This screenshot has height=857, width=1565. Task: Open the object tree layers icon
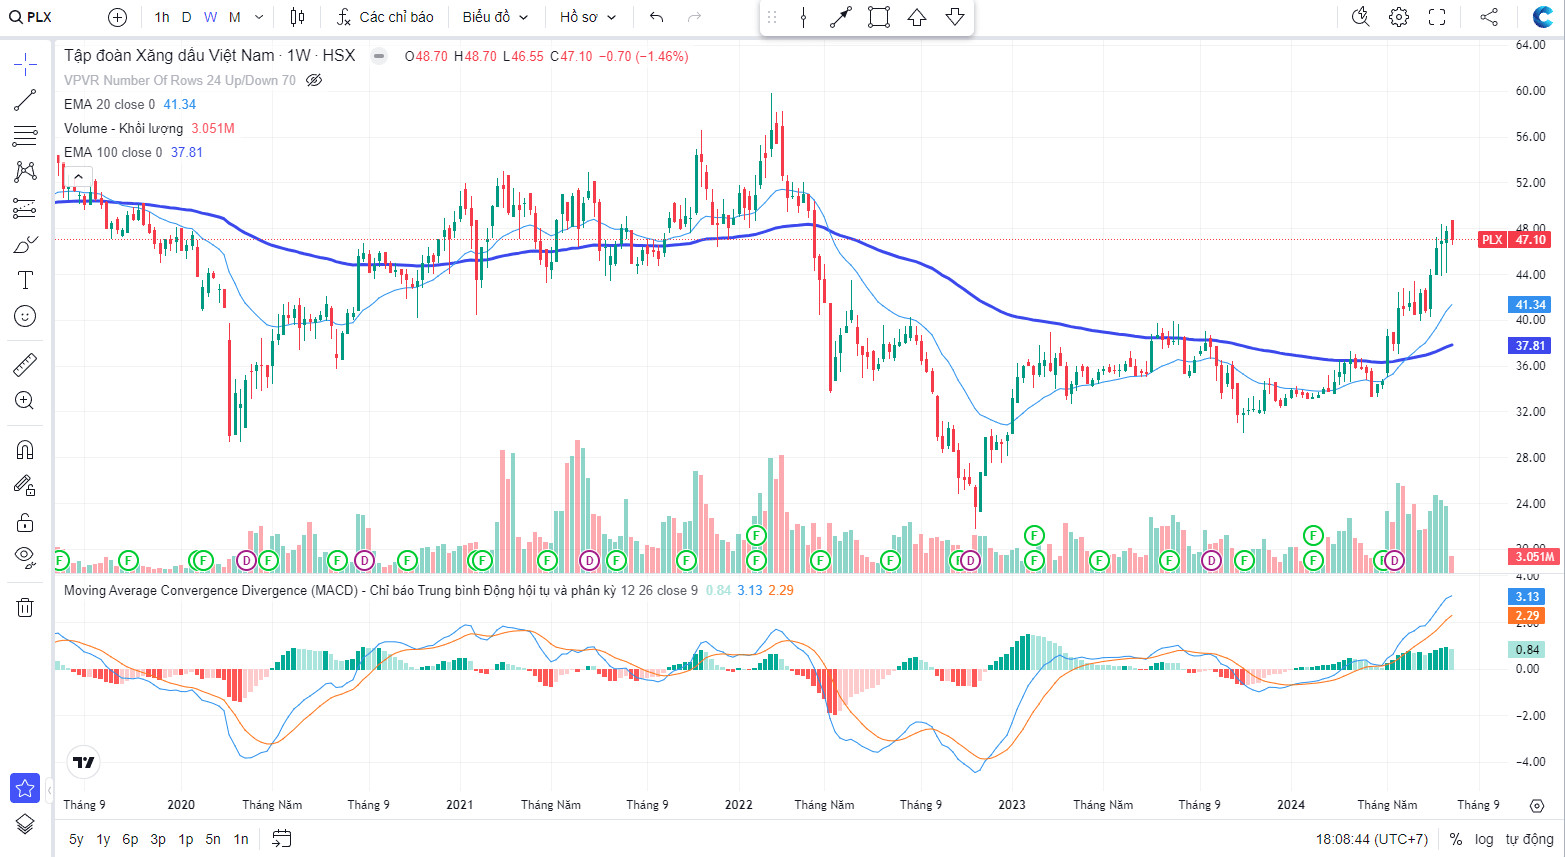pyautogui.click(x=25, y=824)
